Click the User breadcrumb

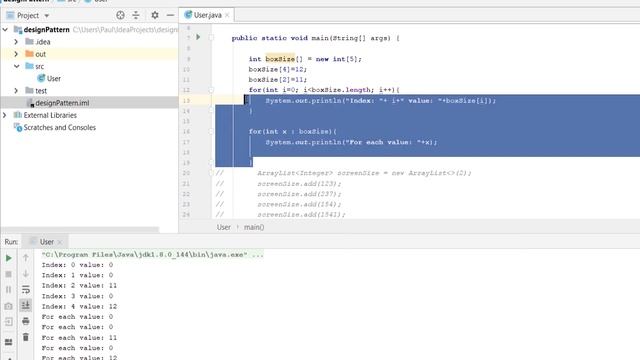coord(224,227)
